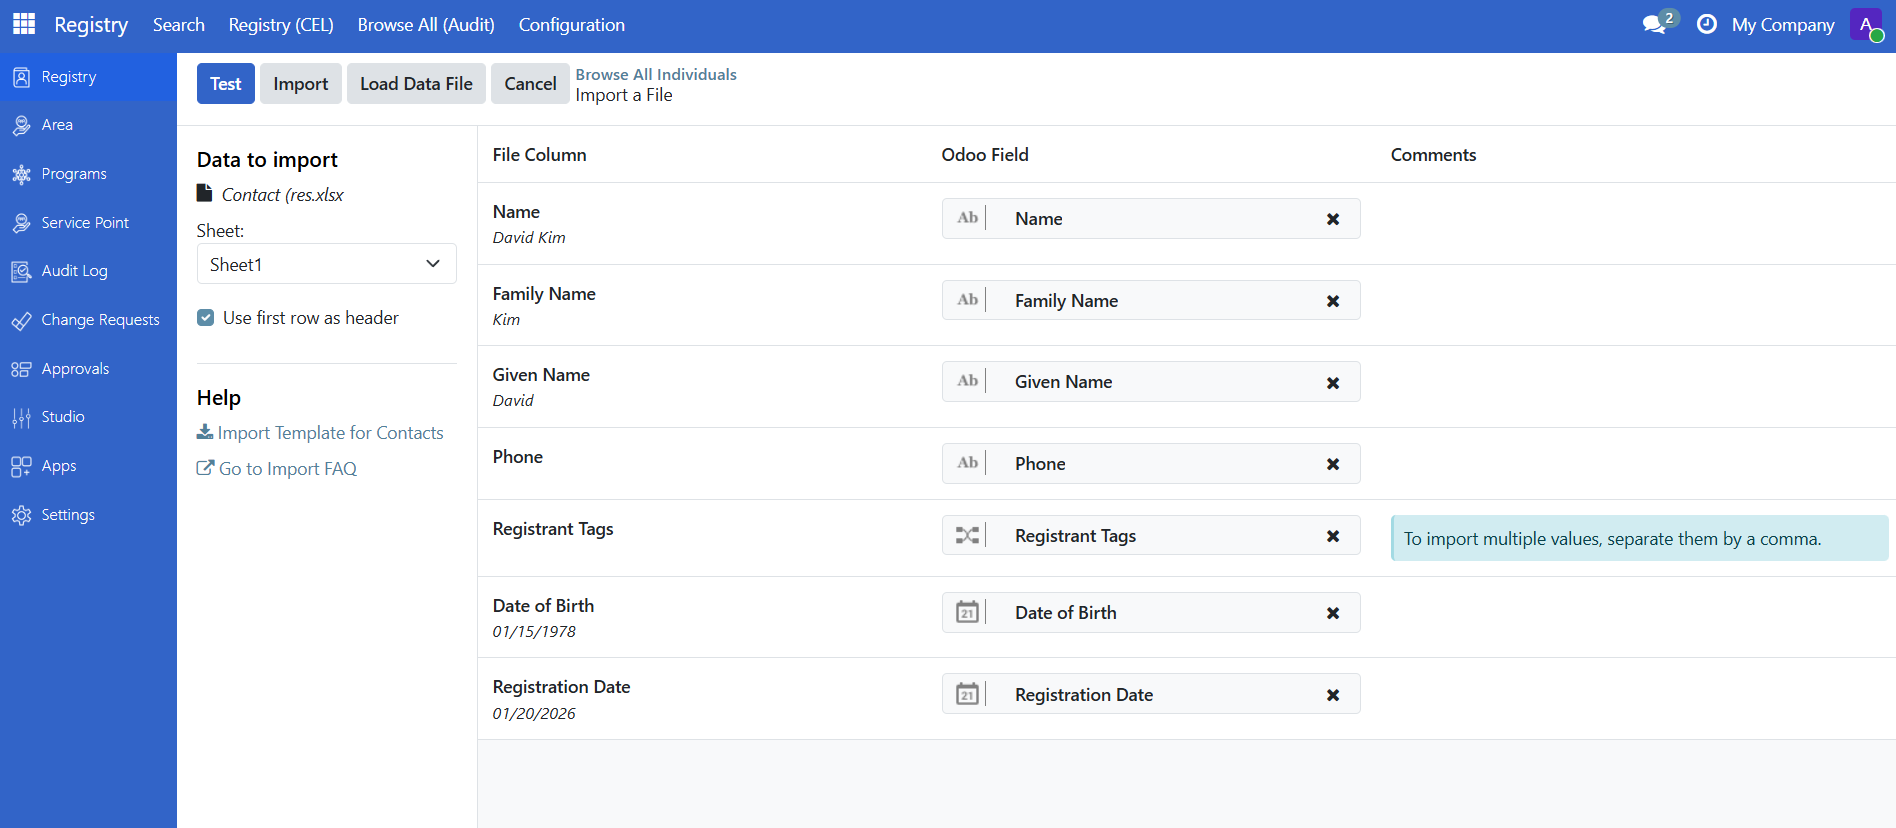Open Browse All (Audit) menu
The image size is (1896, 828).
426,25
